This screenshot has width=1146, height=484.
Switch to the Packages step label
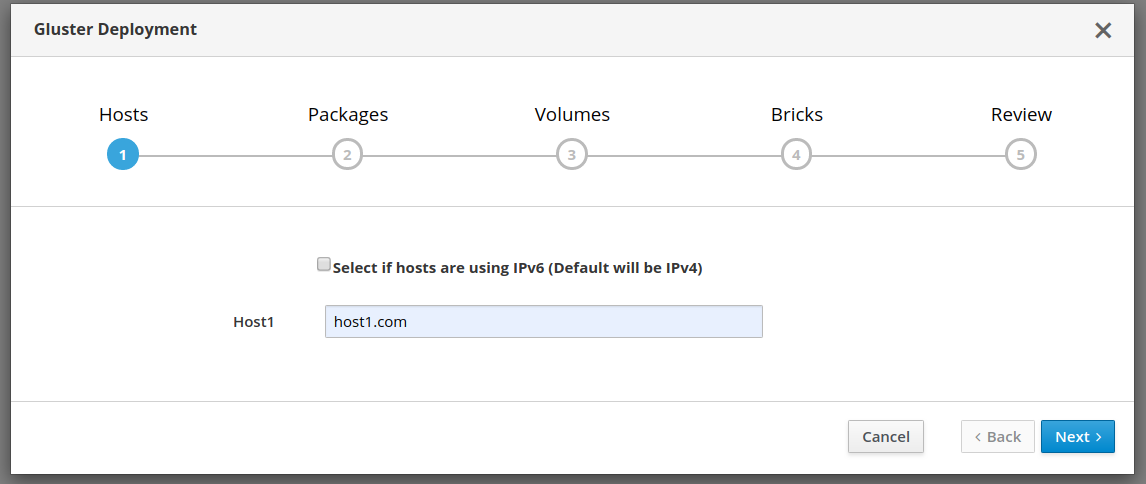(x=347, y=115)
